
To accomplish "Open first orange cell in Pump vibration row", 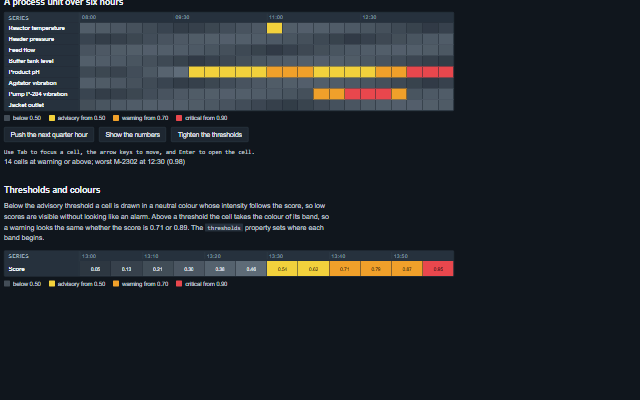I will (x=321, y=94).
